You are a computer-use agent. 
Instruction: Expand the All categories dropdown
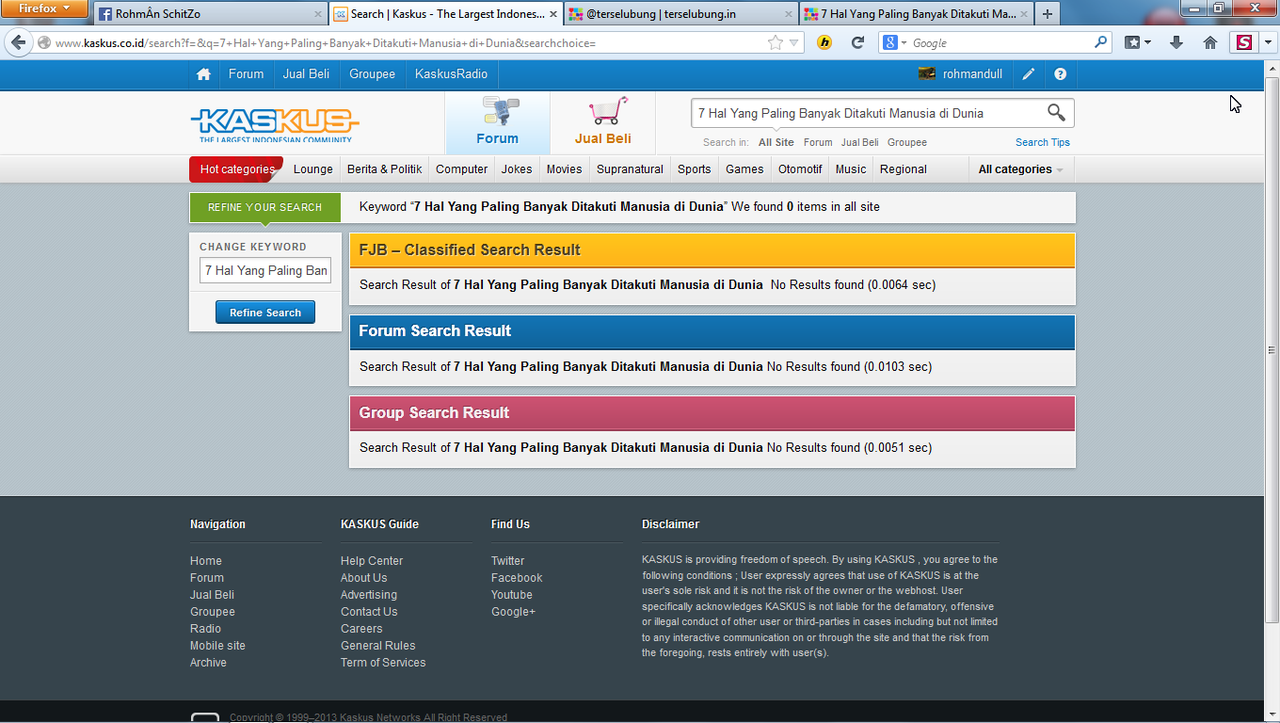point(1021,169)
